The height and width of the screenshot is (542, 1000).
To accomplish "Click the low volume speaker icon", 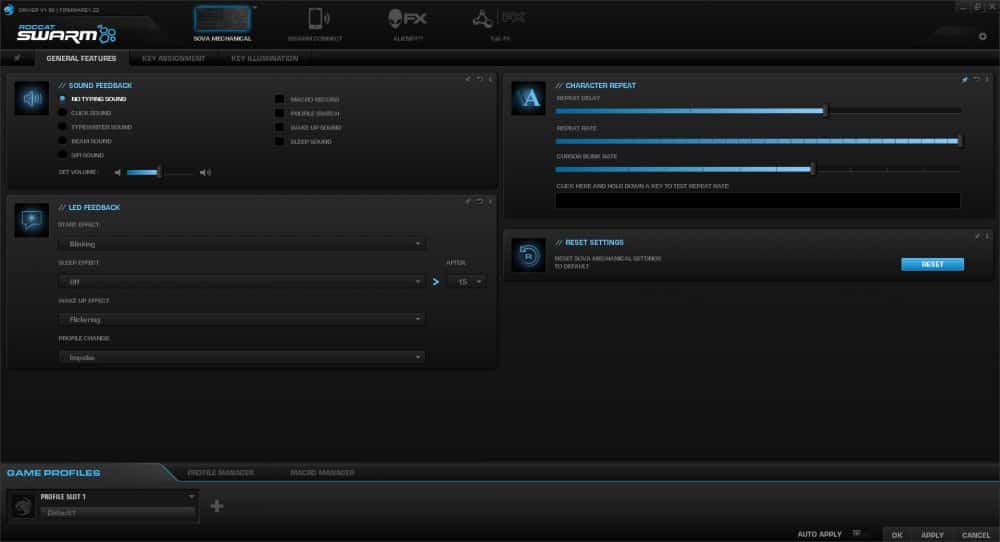I will (x=117, y=172).
